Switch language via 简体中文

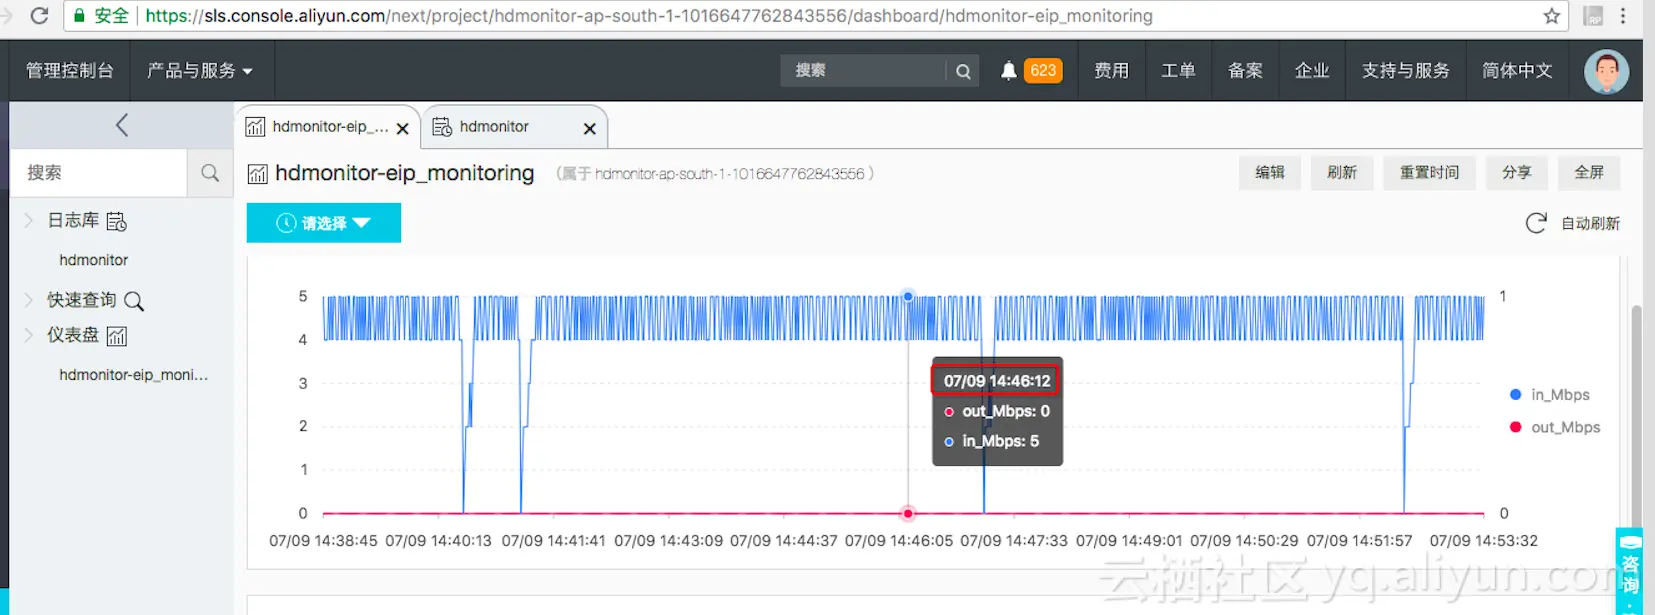[x=1517, y=71]
